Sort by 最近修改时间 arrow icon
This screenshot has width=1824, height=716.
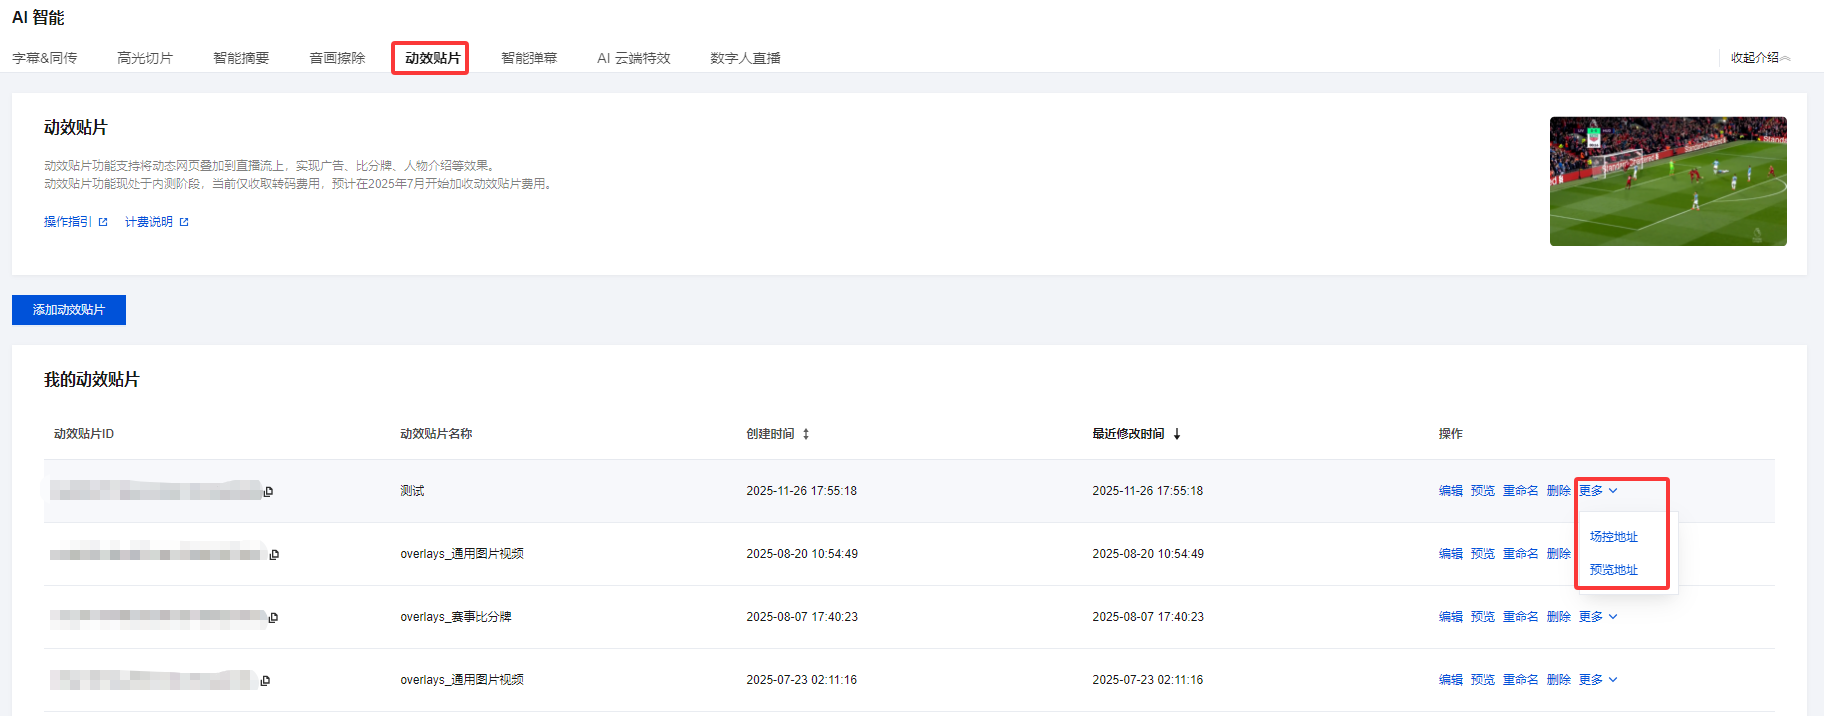pyautogui.click(x=1177, y=434)
